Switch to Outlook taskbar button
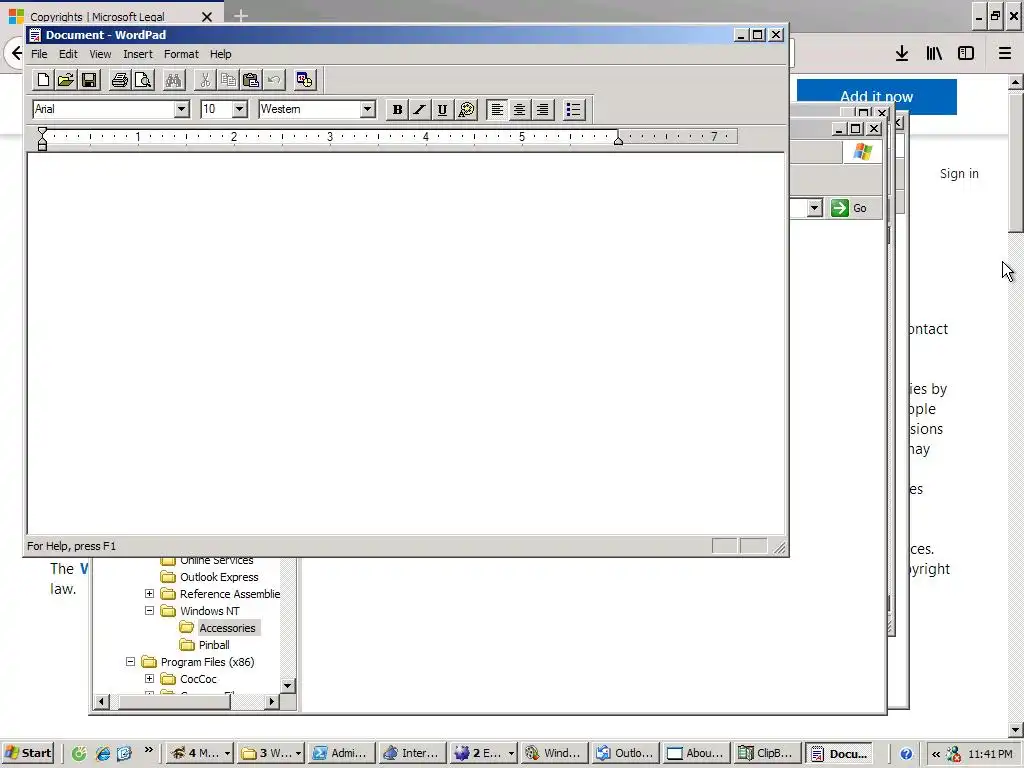The image size is (1024, 768). (624, 753)
